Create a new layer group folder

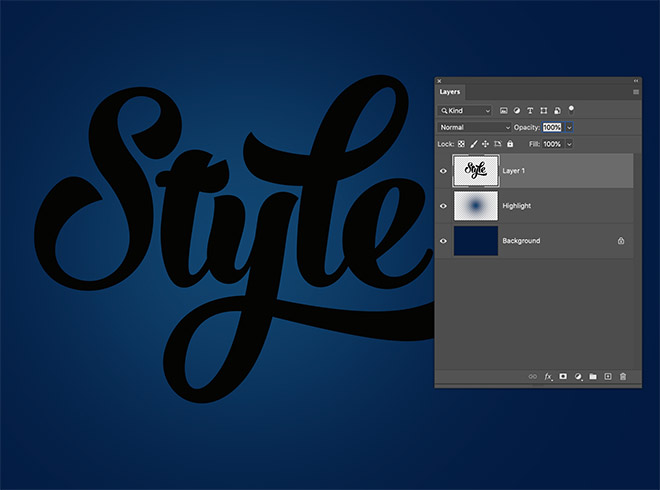[x=593, y=377]
